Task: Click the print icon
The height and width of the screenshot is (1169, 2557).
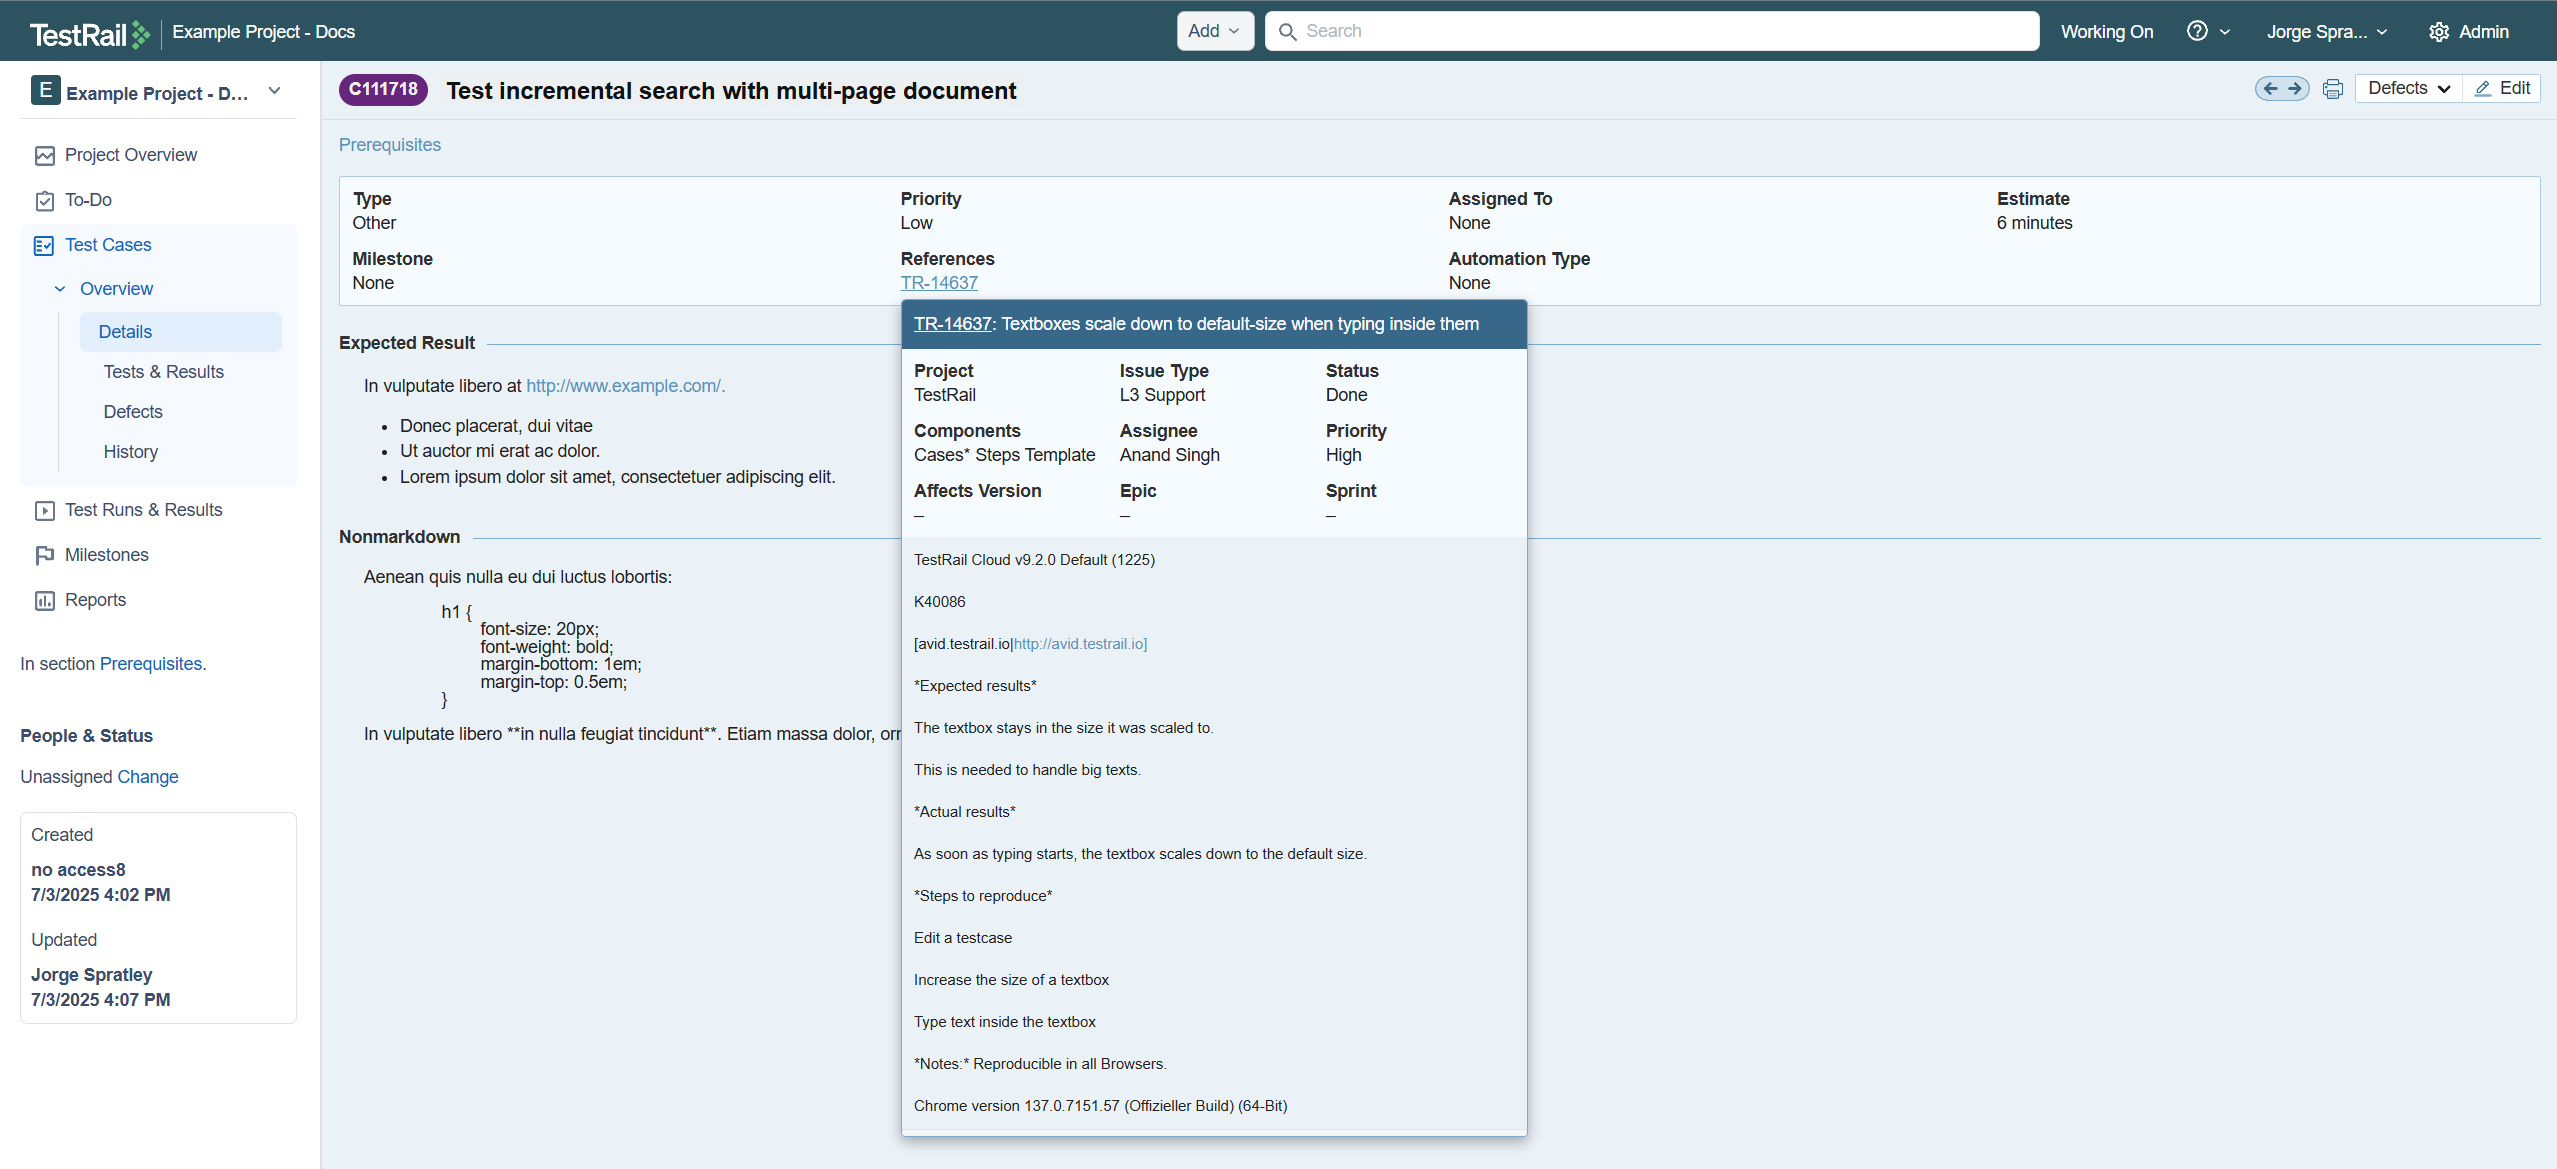Action: (2332, 89)
